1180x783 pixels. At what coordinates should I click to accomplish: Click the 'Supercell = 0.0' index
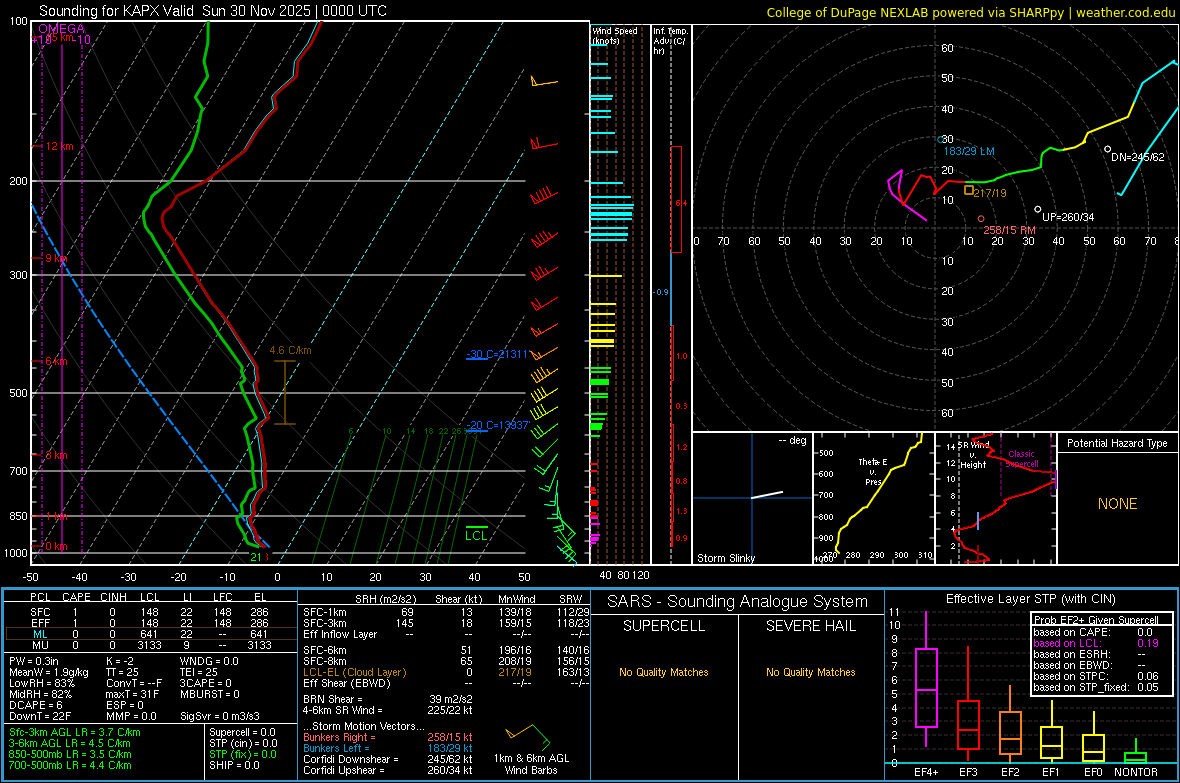(x=242, y=732)
